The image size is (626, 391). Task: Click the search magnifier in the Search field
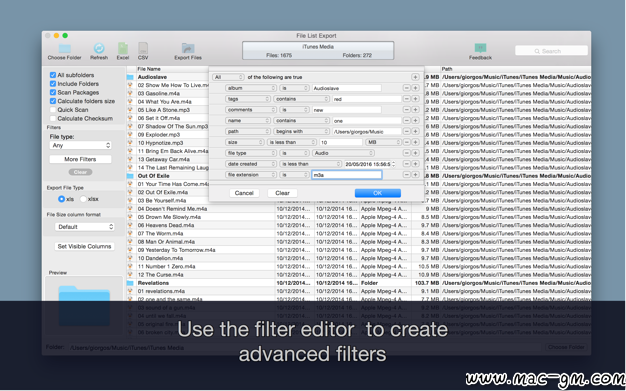pos(537,51)
